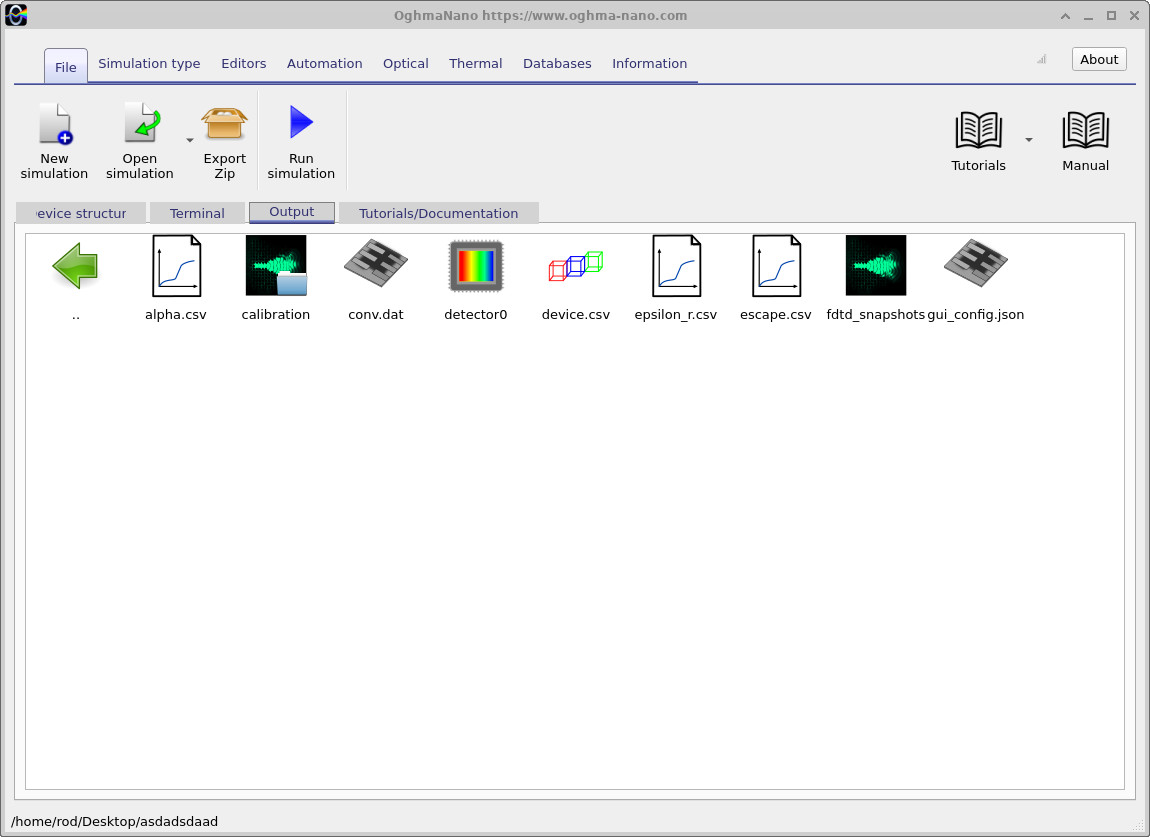1150x837 pixels.
Task: Select the fdtd_snapshots icon
Action: coord(876,266)
